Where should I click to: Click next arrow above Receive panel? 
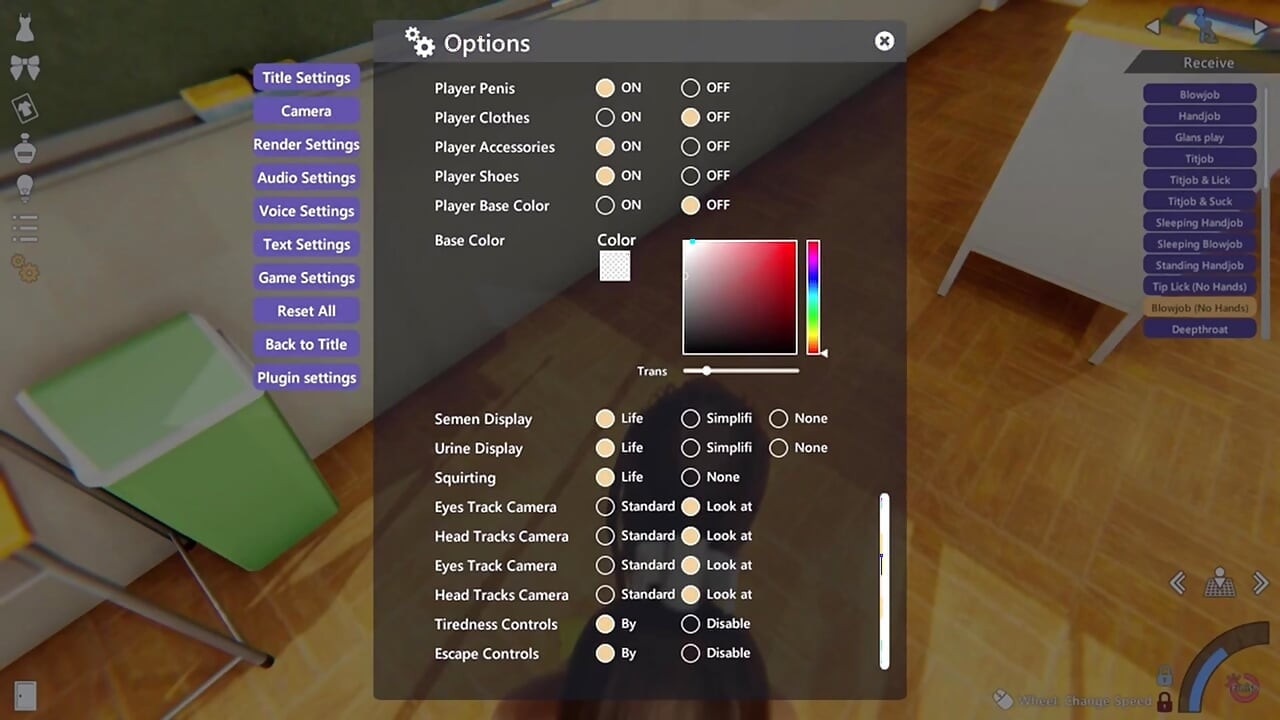pyautogui.click(x=1260, y=27)
